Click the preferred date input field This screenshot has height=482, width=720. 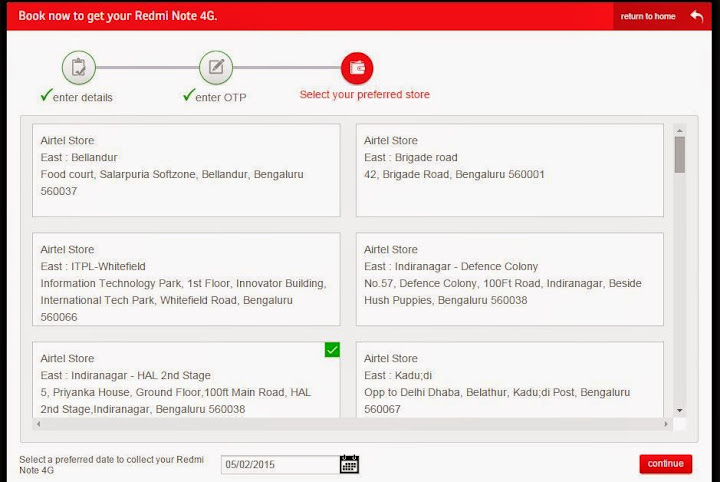280,465
